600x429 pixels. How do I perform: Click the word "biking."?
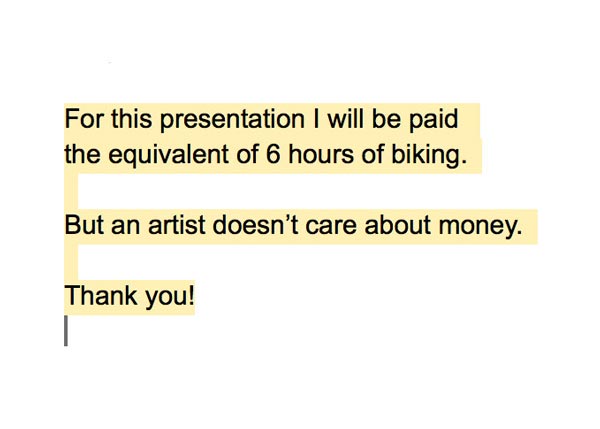tap(429, 155)
